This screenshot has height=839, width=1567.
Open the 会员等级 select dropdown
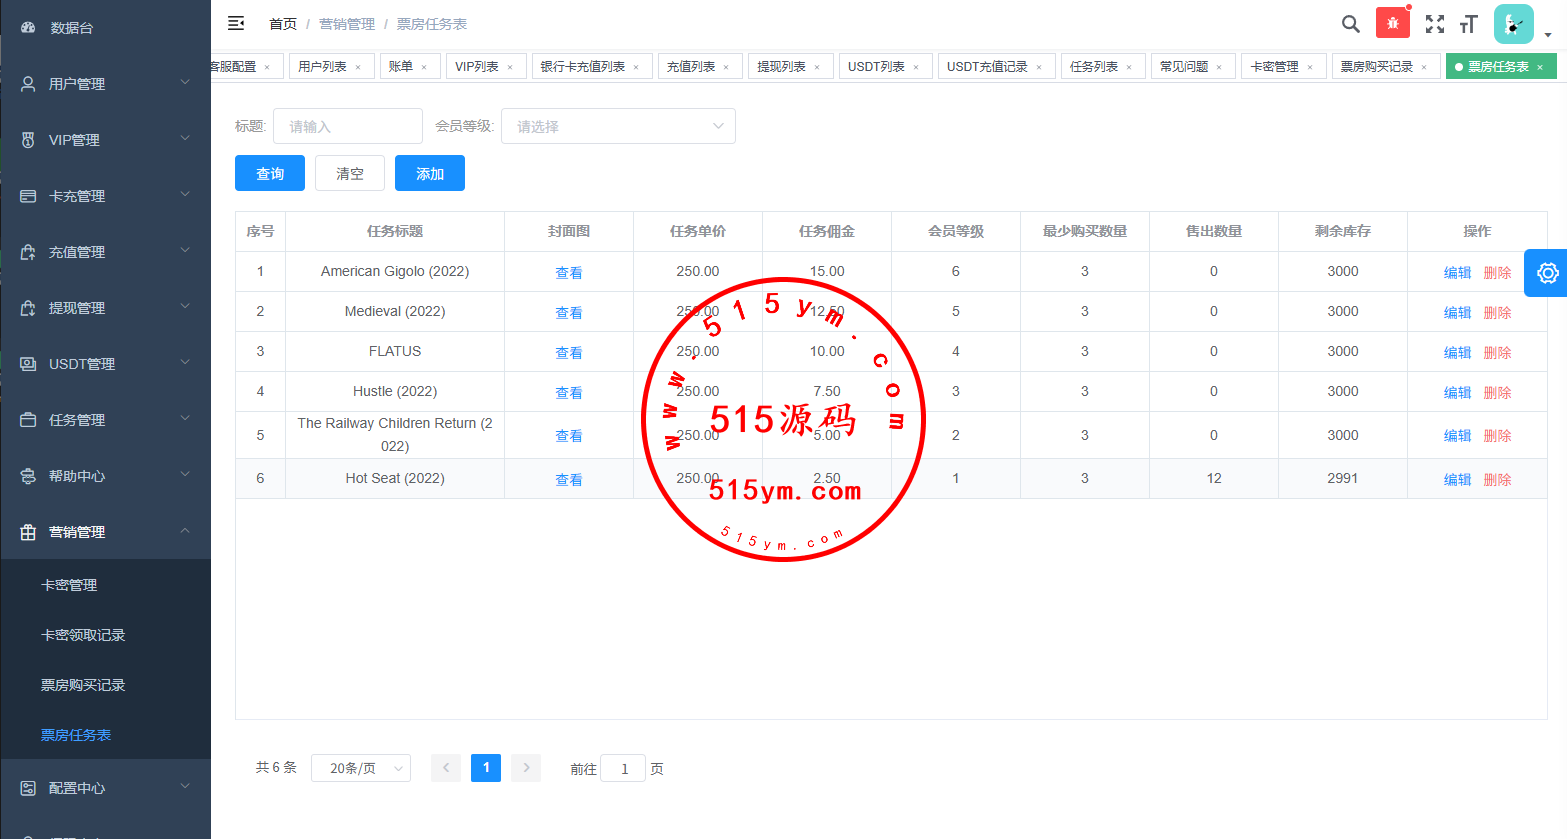618,126
